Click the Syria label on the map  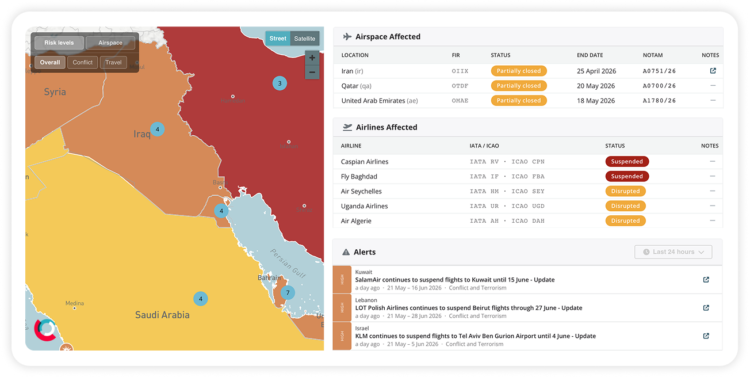[x=55, y=92]
